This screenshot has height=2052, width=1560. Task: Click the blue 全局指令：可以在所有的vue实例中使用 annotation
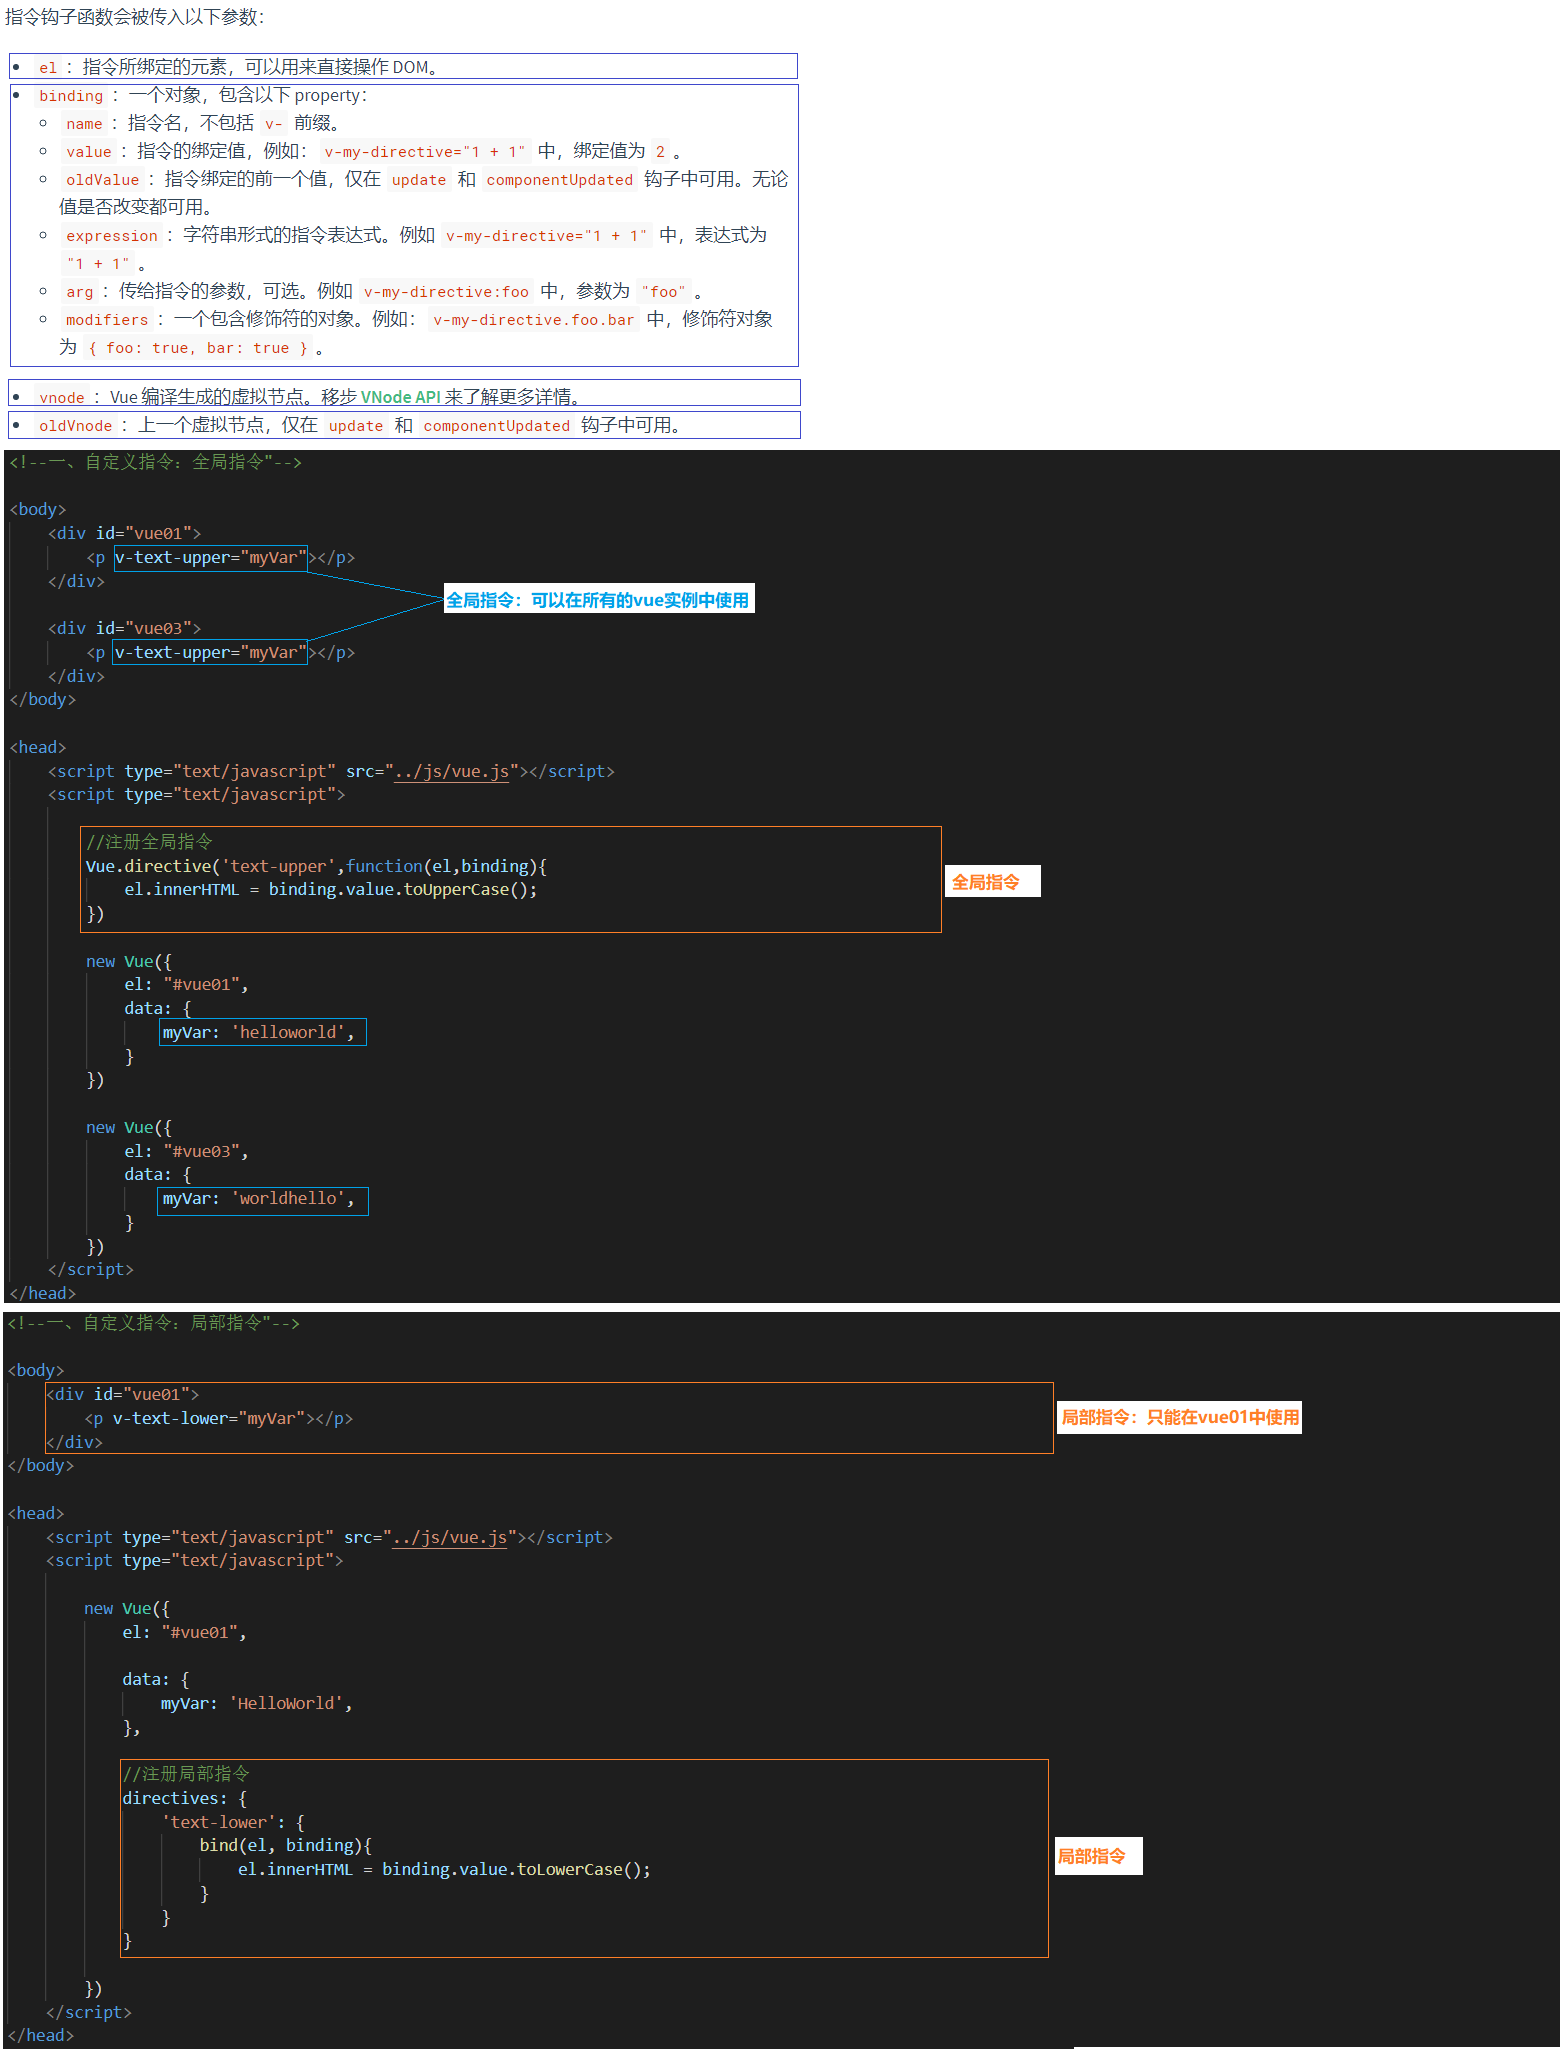point(598,600)
